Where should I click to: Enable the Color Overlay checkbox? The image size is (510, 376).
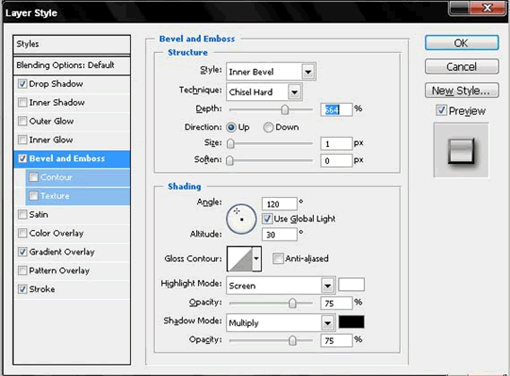click(22, 233)
